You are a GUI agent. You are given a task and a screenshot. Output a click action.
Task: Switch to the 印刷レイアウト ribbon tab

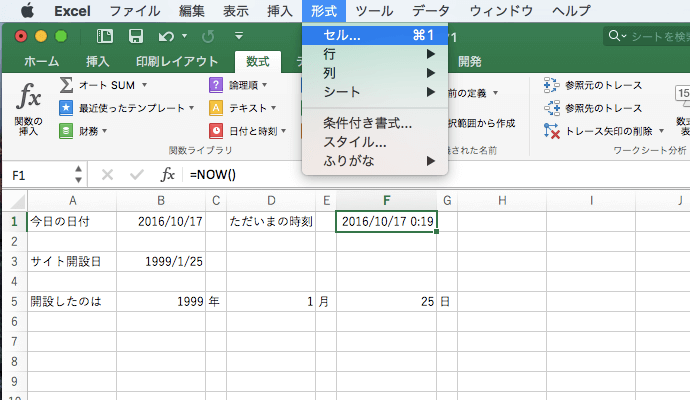point(177,62)
